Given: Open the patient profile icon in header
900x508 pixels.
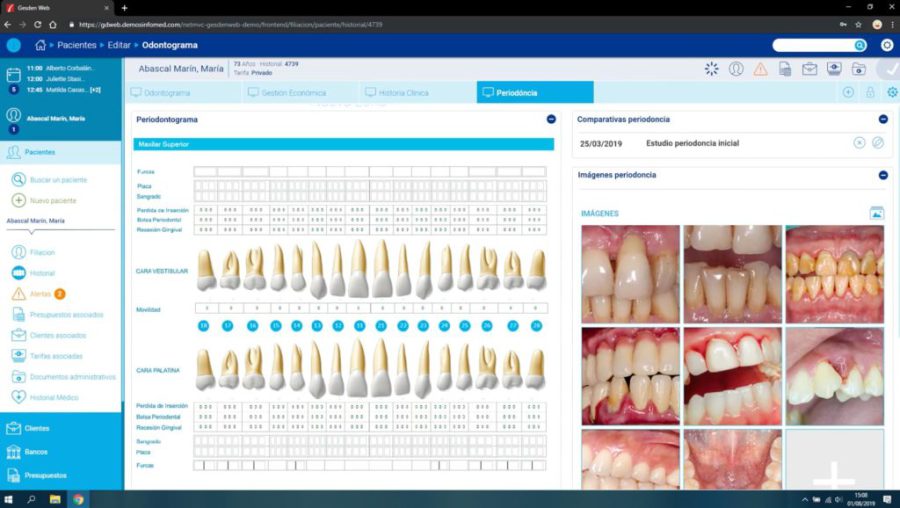Looking at the screenshot, I should point(736,69).
